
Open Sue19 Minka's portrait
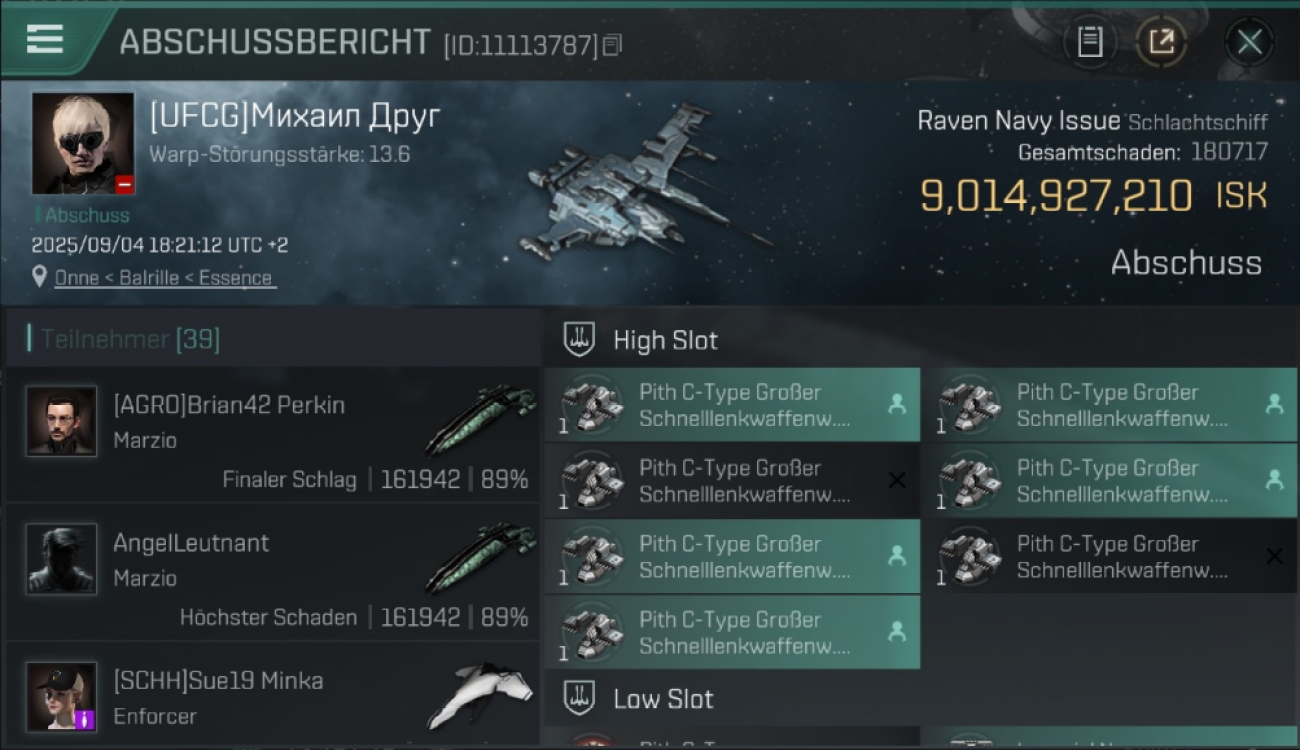tap(62, 696)
